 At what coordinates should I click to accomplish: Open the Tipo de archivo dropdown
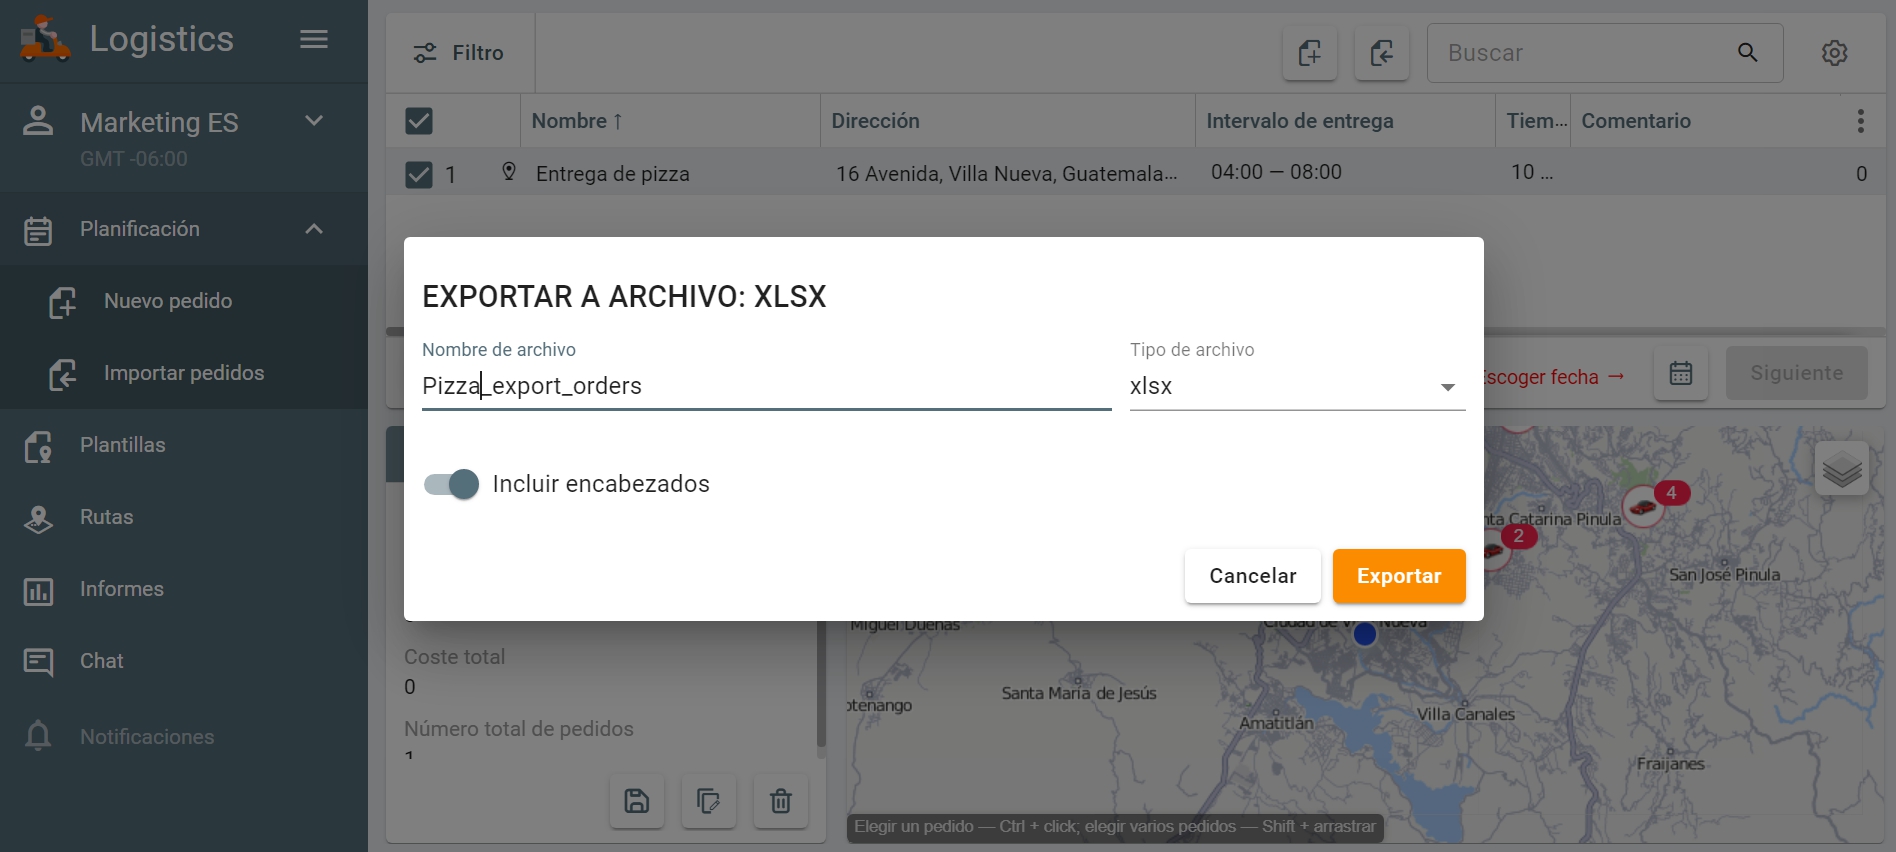tap(1296, 387)
